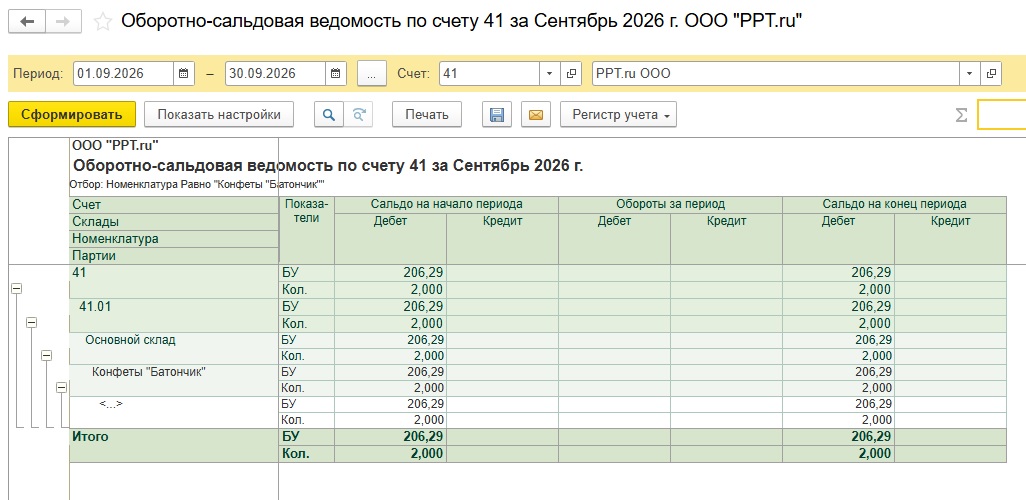Go forward with the right arrow button
Viewport: 1026px width, 500px height.
[63, 22]
